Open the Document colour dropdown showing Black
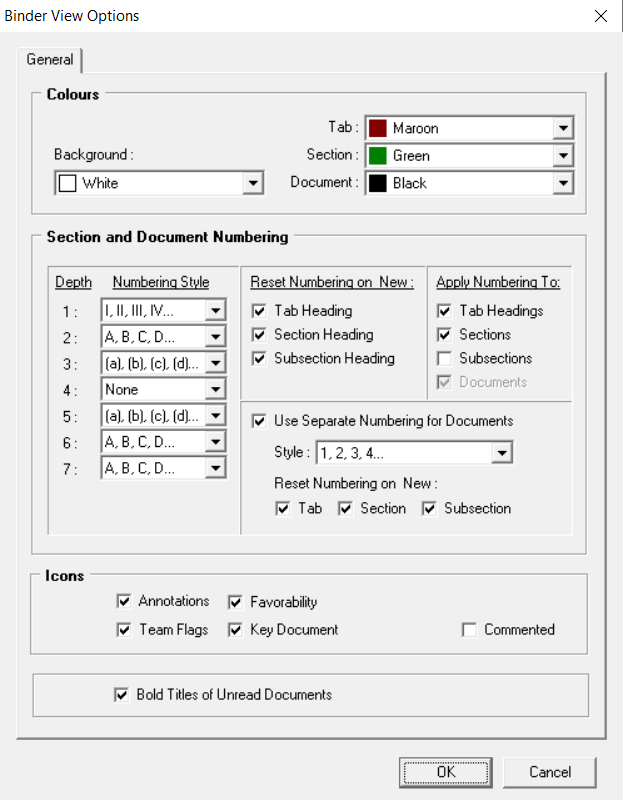The image size is (623, 800). (x=563, y=183)
